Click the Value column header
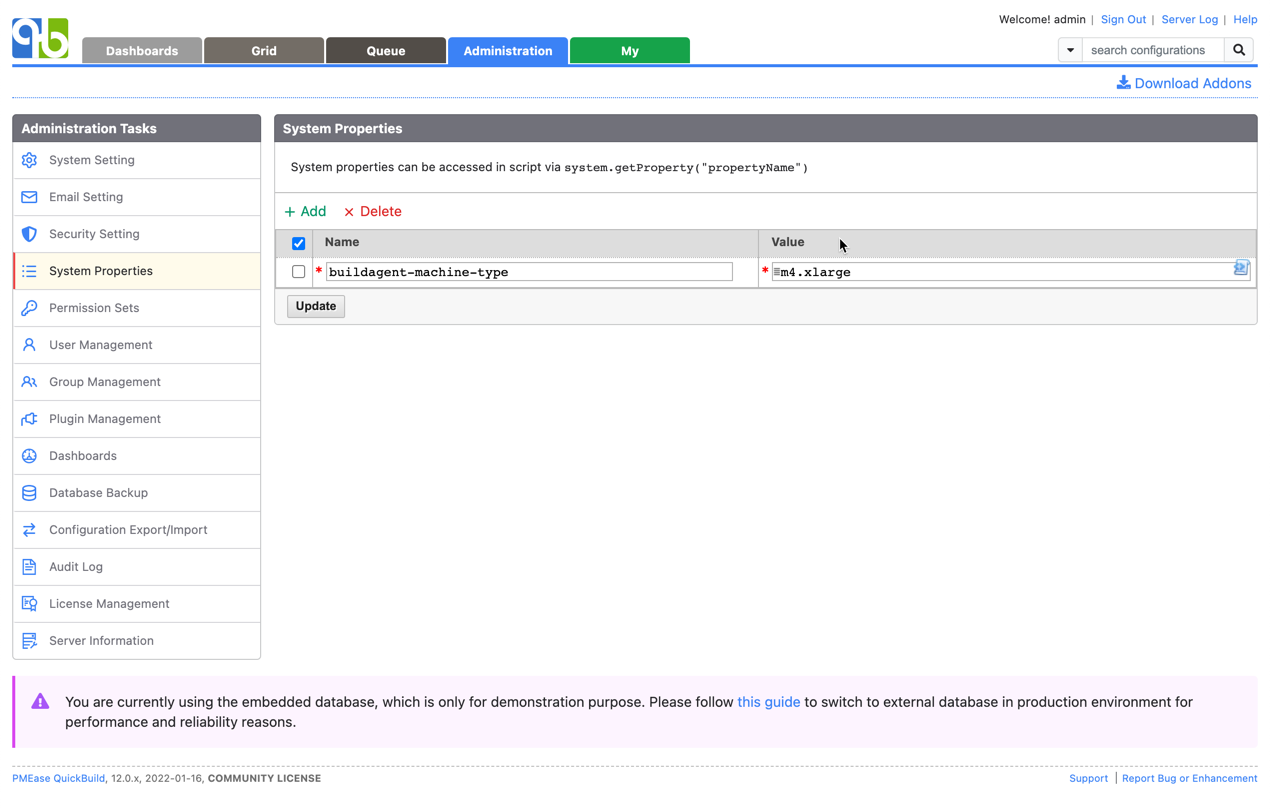The image size is (1270, 809). pos(788,242)
